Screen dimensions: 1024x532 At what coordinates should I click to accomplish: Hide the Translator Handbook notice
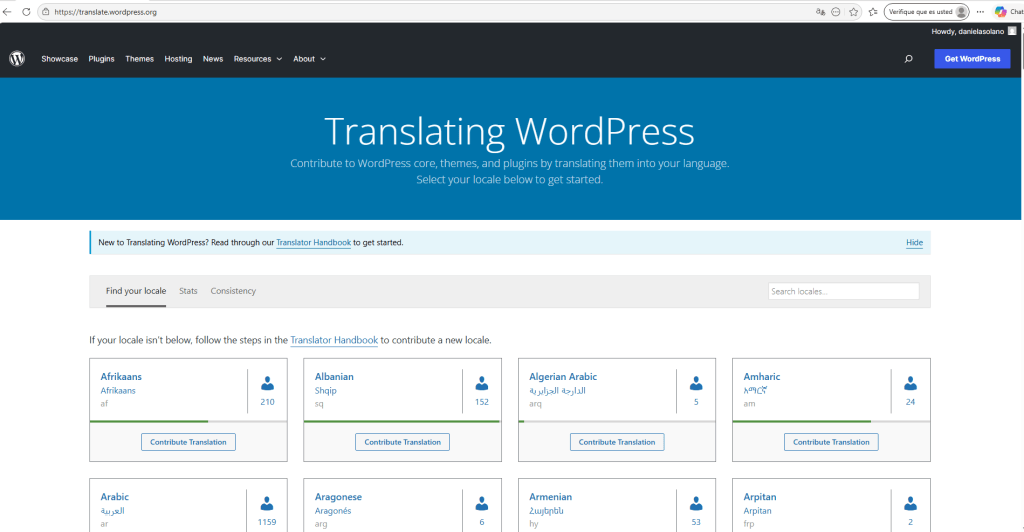click(914, 243)
